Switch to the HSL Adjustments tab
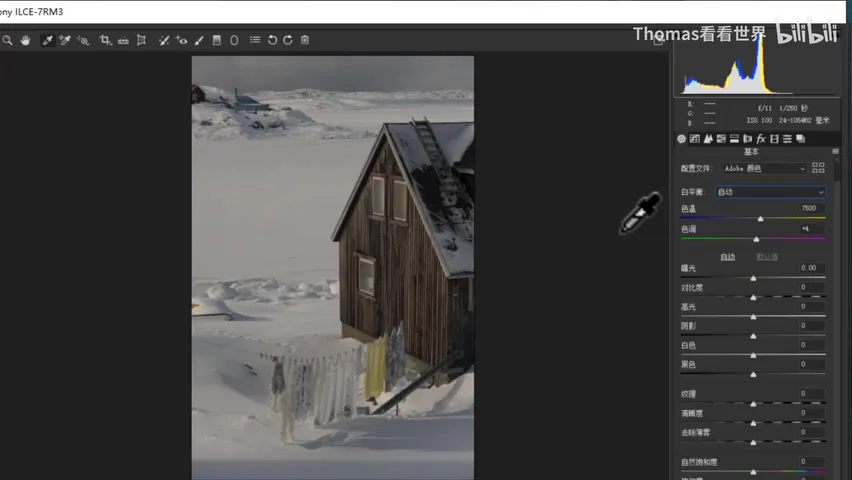Image resolution: width=852 pixels, height=480 pixels. (721, 139)
